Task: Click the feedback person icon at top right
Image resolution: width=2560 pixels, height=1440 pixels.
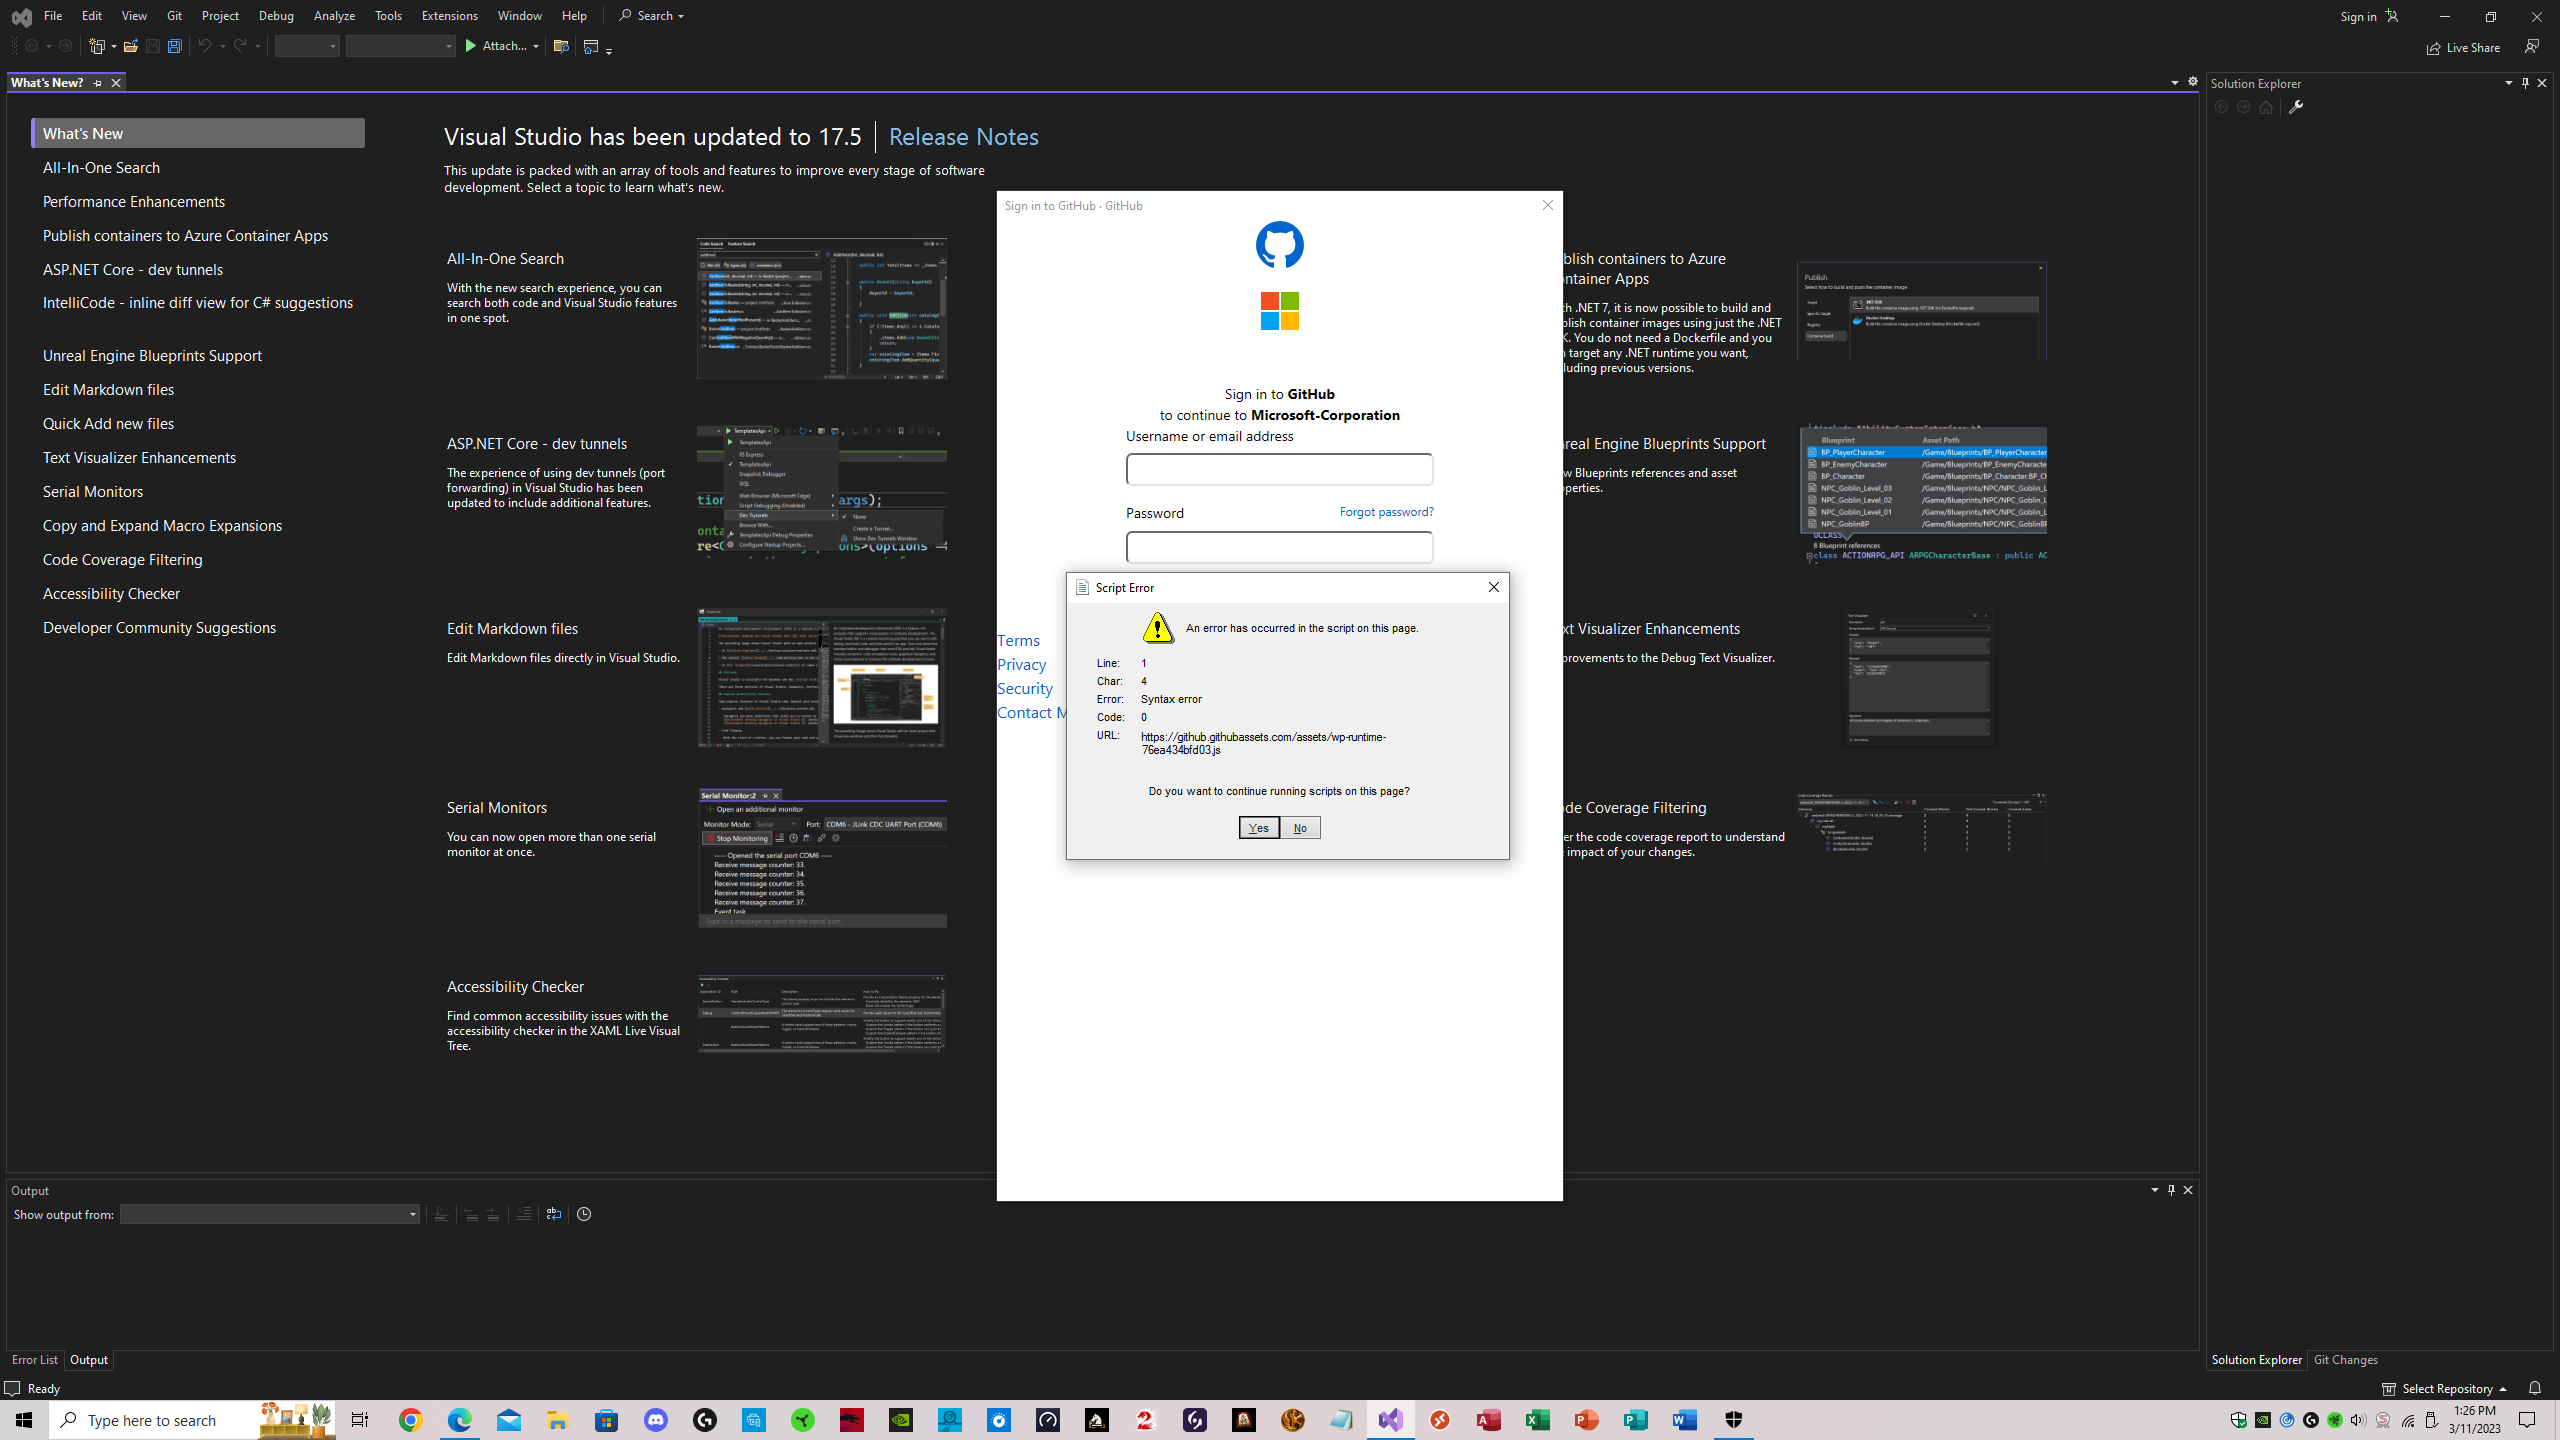Action: pyautogui.click(x=2531, y=46)
